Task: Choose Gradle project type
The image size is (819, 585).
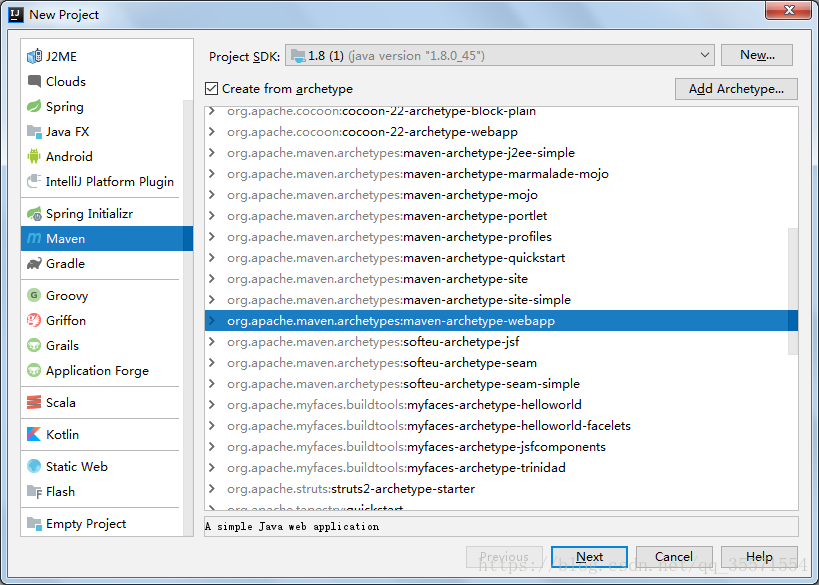Action: tap(102, 263)
